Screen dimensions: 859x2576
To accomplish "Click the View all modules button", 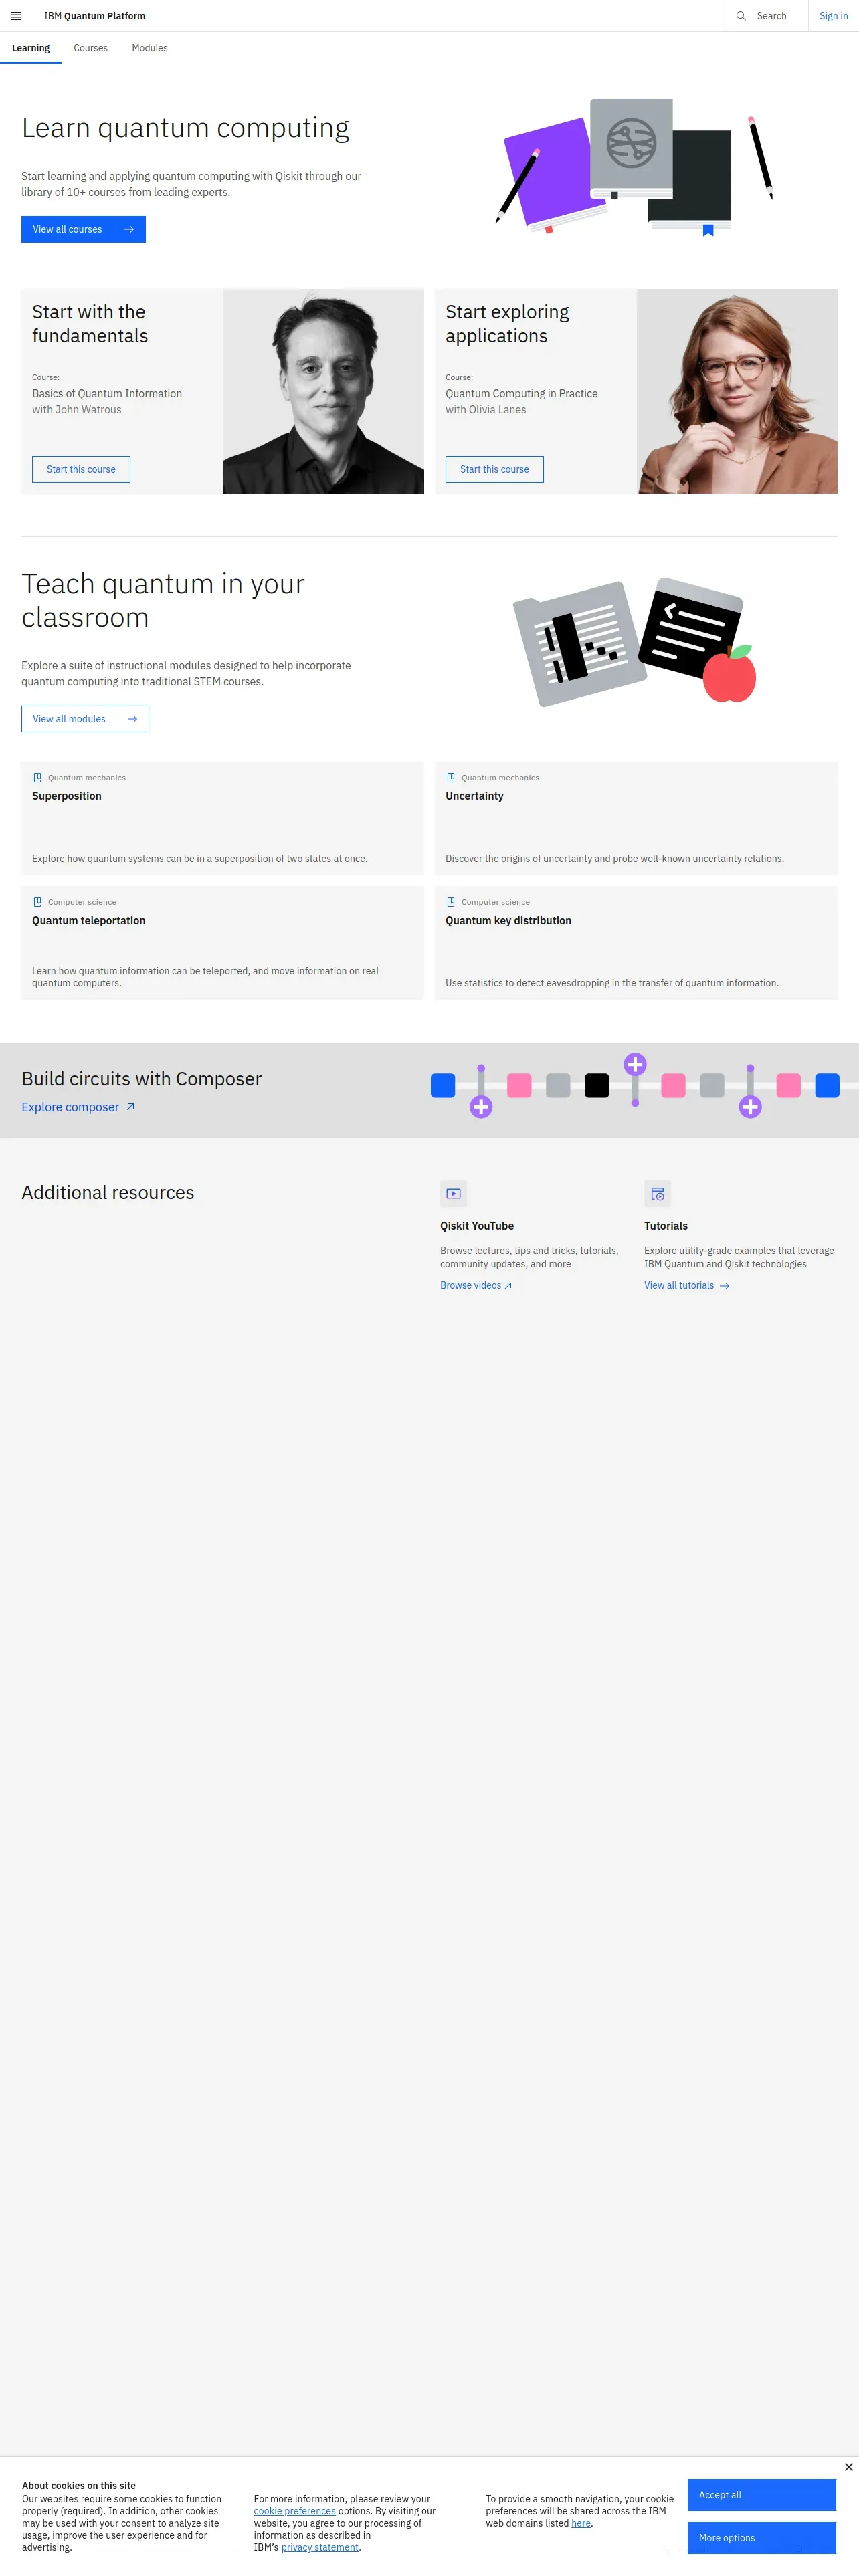I will (85, 719).
